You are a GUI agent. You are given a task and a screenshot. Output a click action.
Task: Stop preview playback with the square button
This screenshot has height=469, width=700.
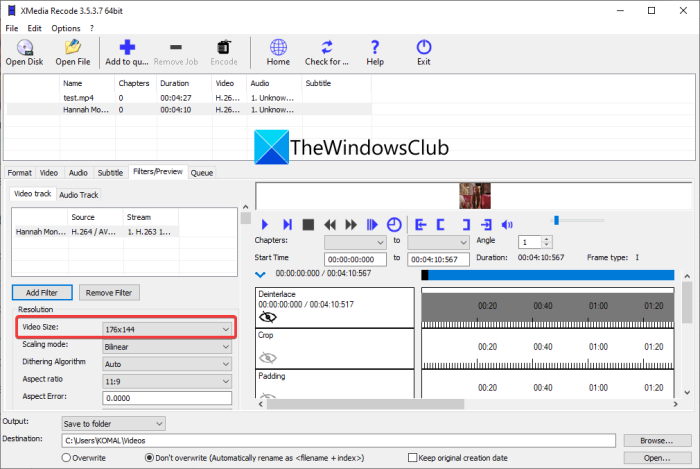point(308,225)
